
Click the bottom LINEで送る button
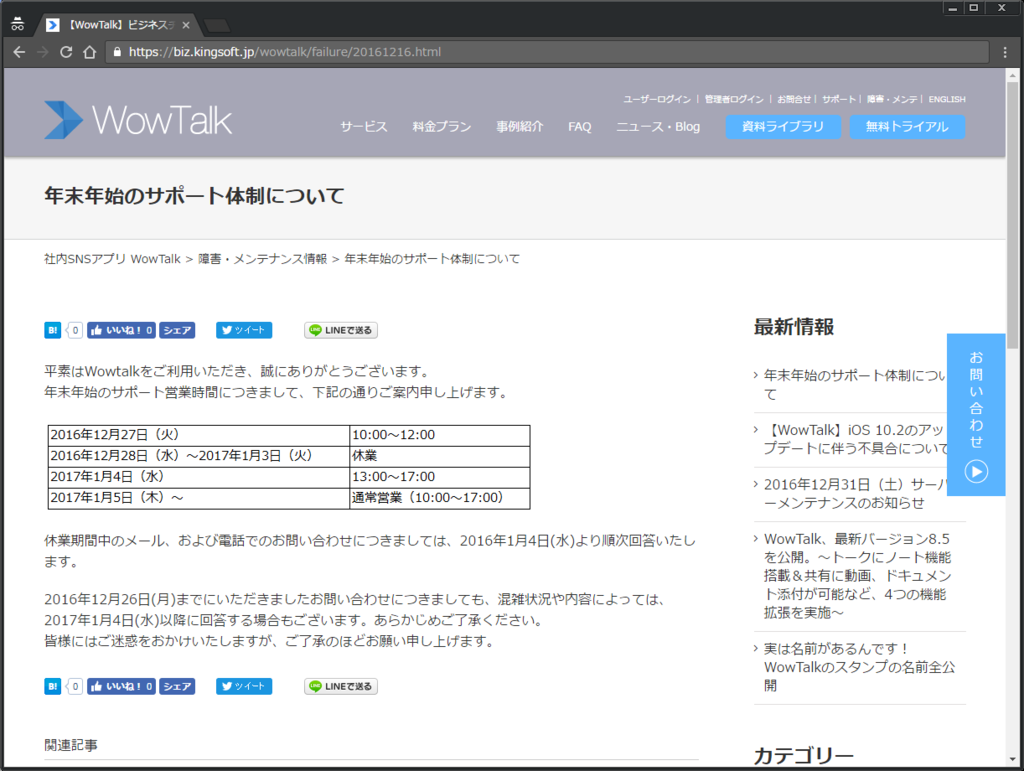point(340,686)
